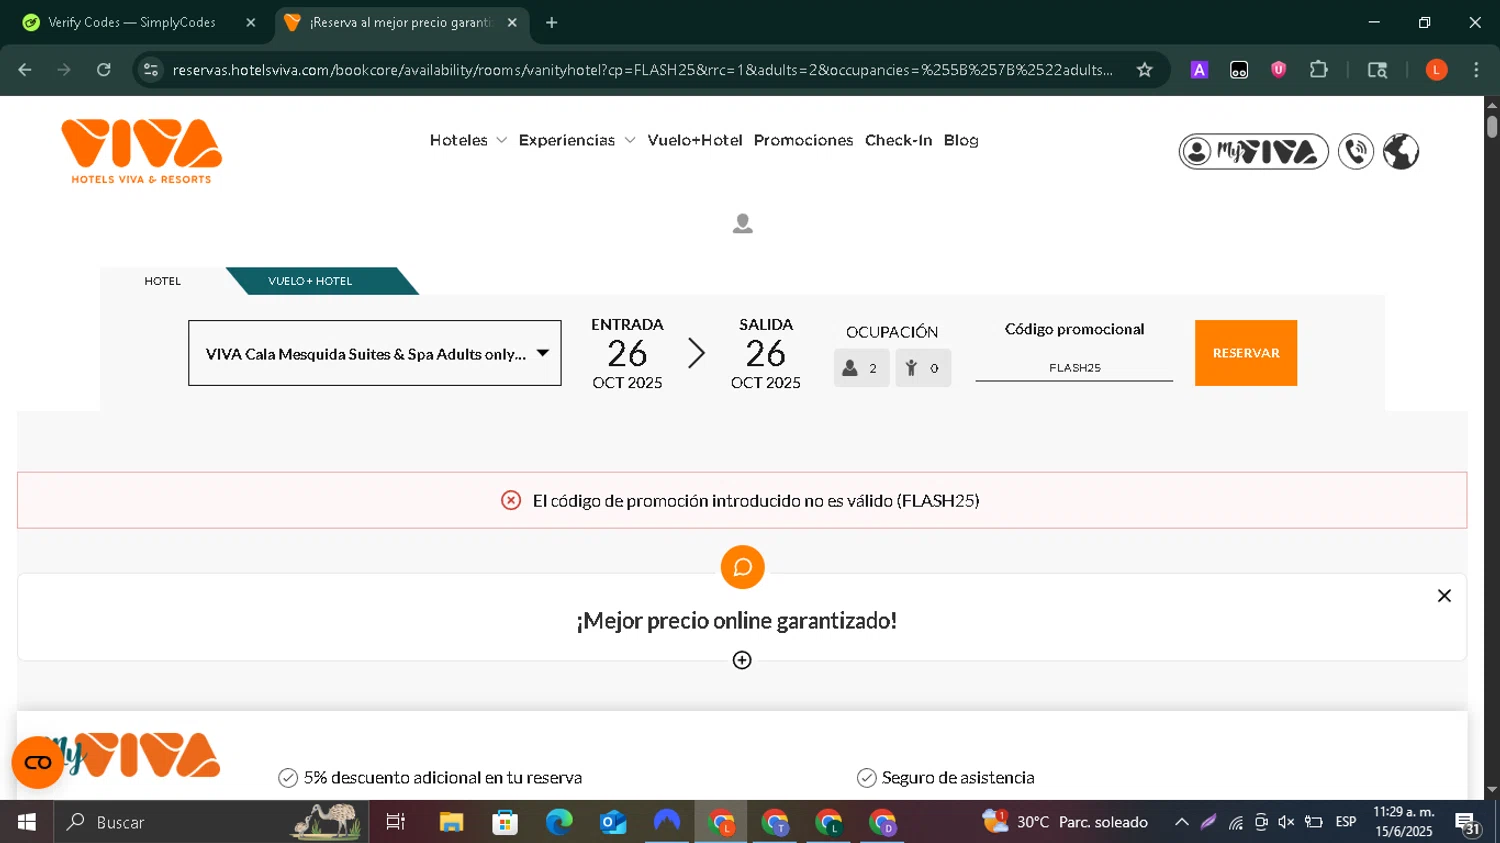Viewport: 1500px width, 843px height.
Task: Click the weather 30°C Parc. soleado widget
Action: [x=1065, y=822]
